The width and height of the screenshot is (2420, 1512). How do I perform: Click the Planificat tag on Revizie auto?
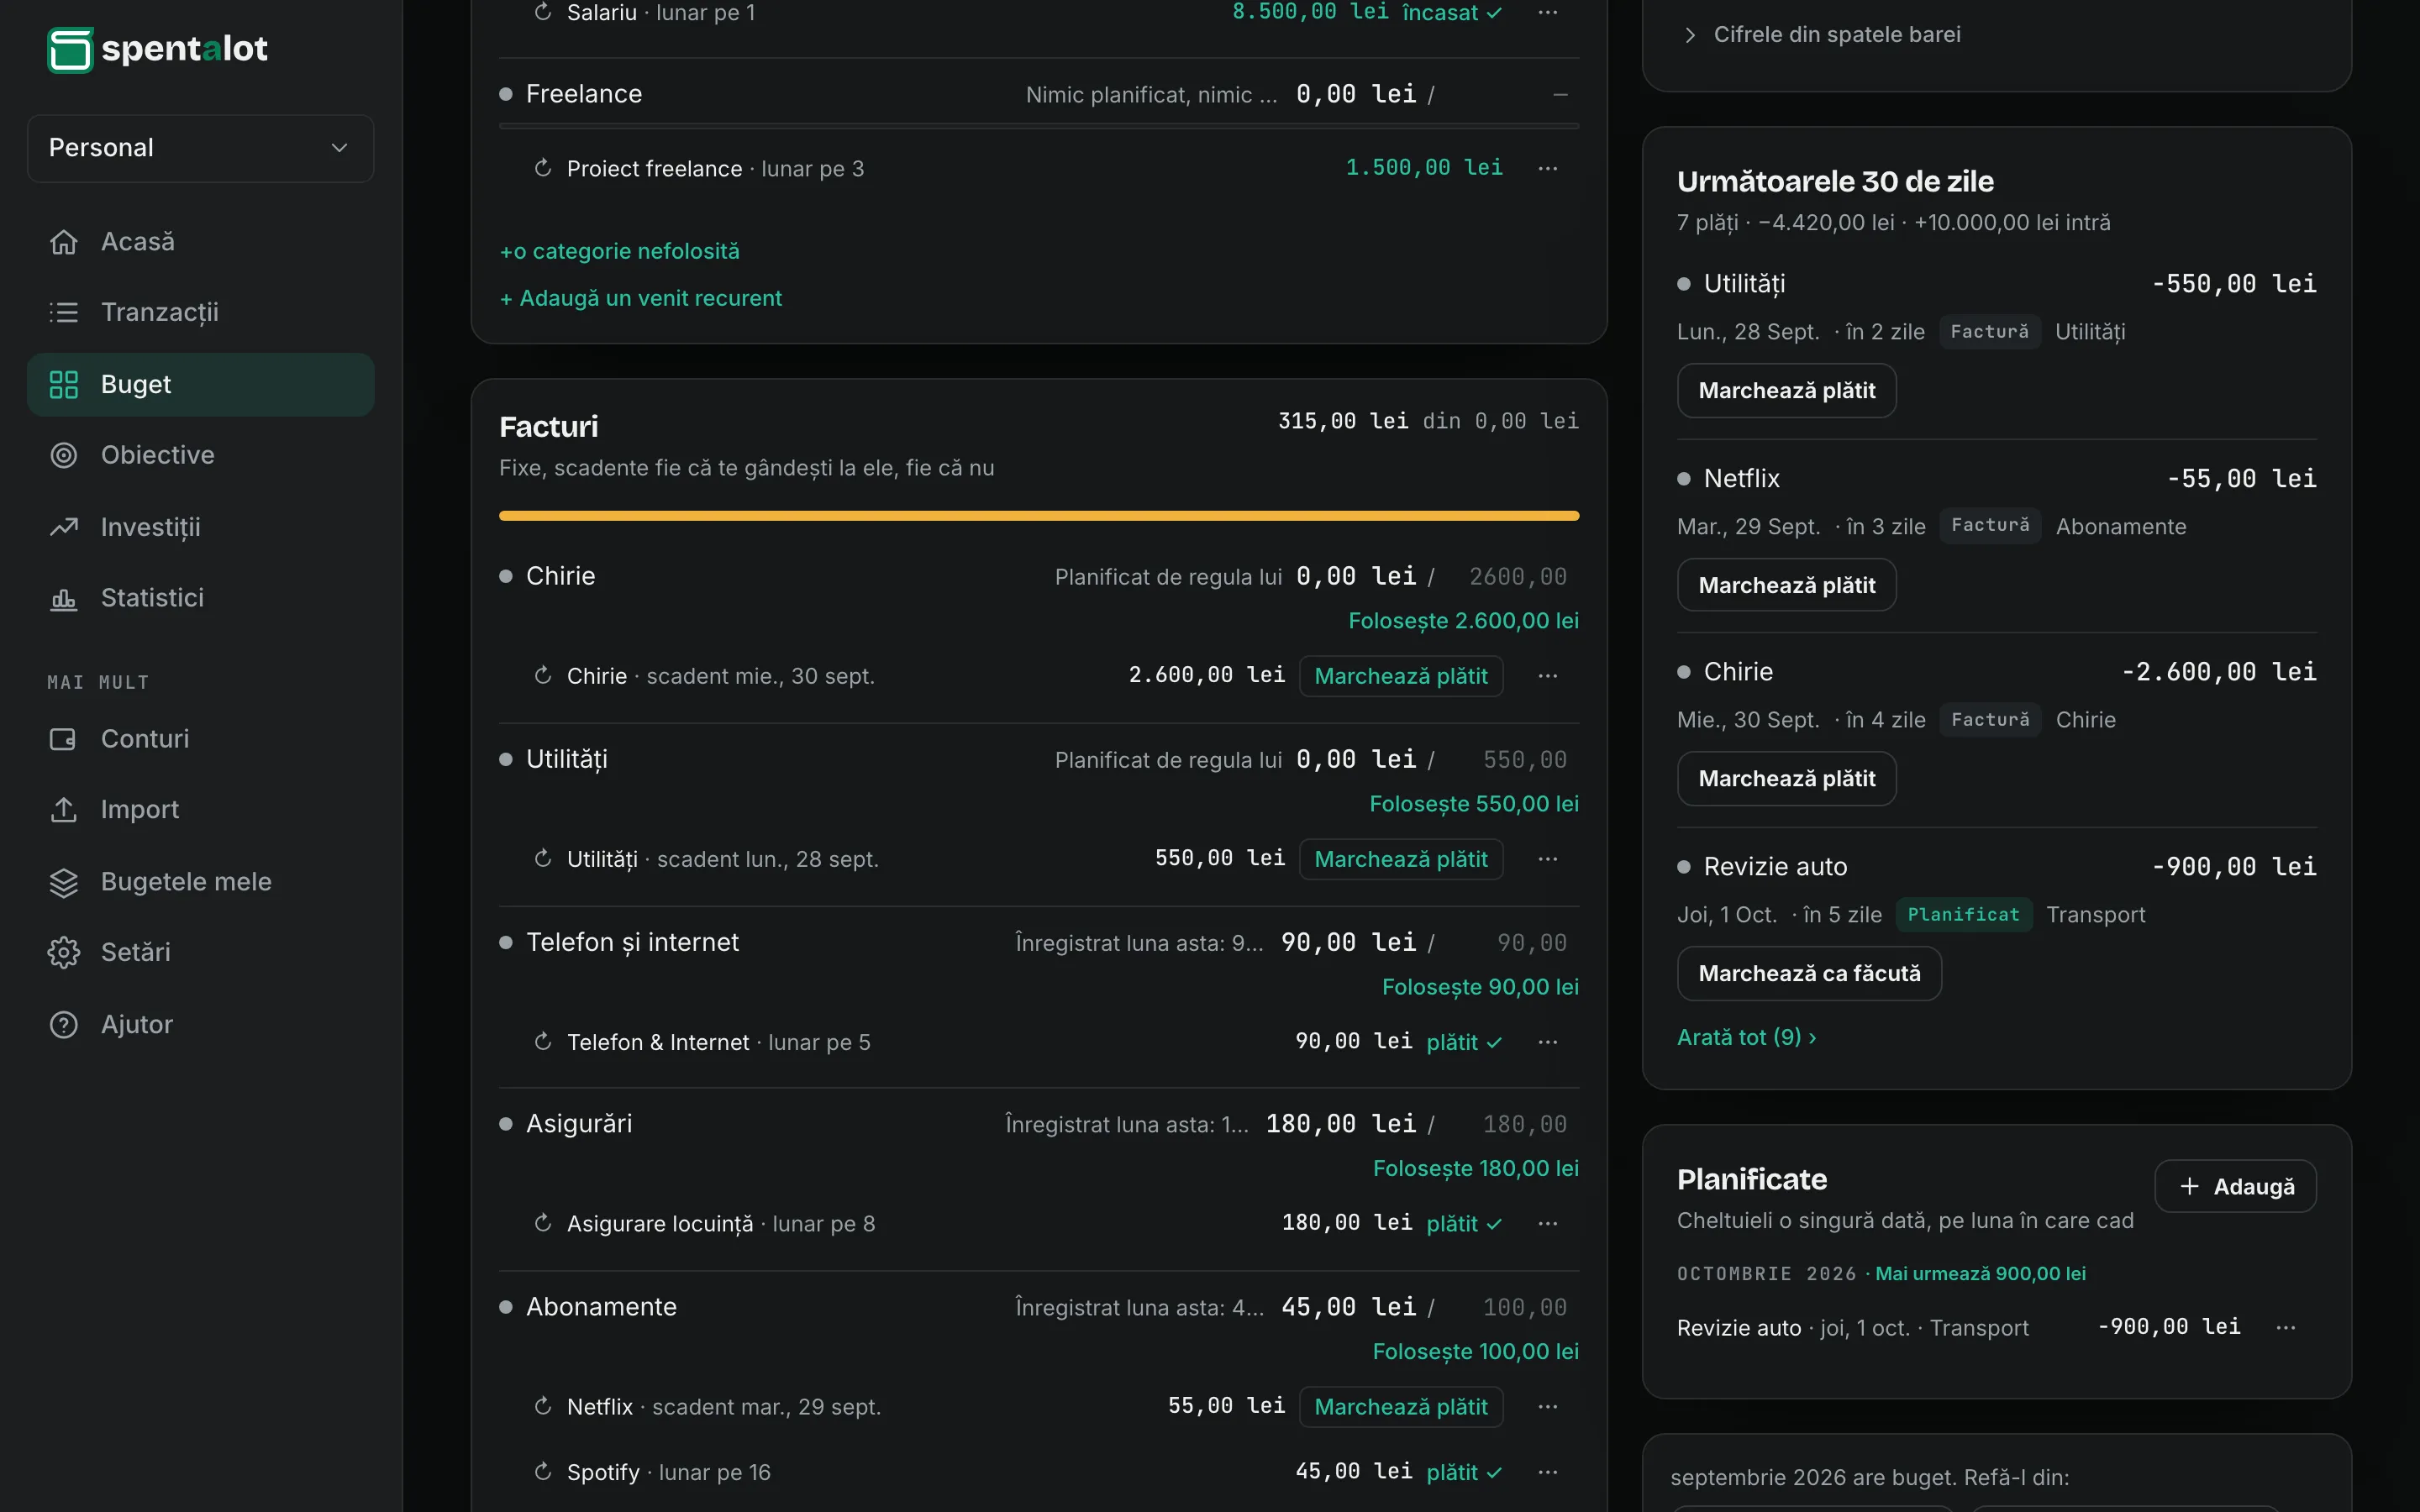[x=1963, y=915]
